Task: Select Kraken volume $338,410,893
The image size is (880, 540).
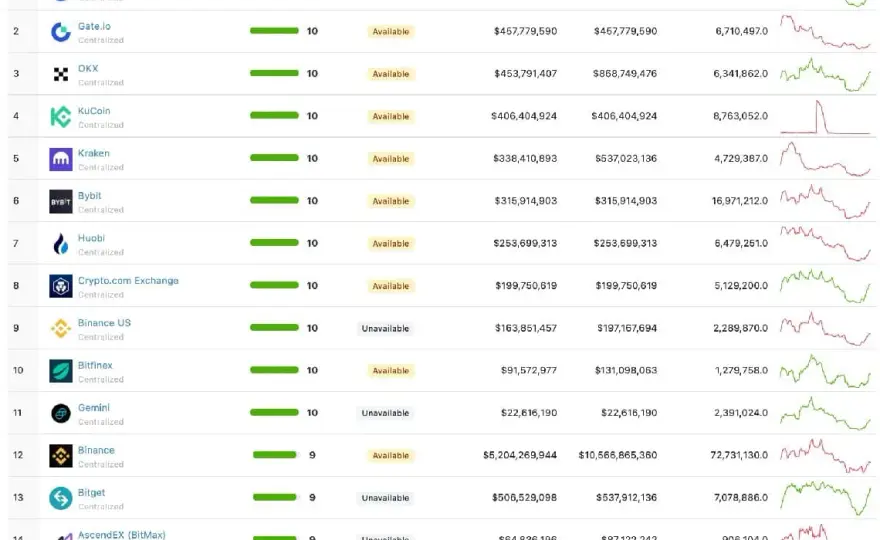Action: click(x=525, y=158)
